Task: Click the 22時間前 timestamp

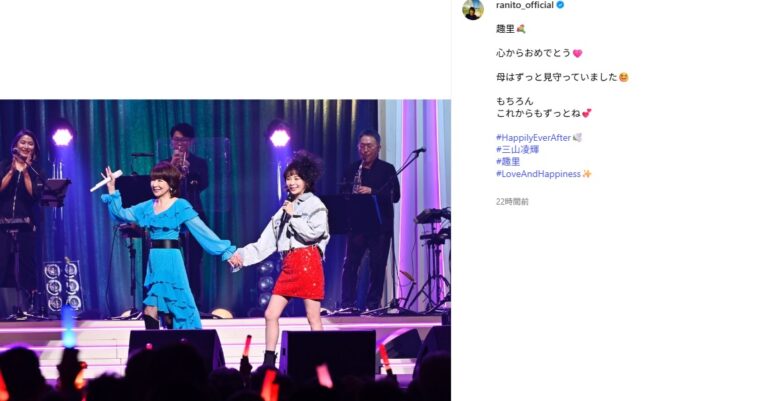Action: (x=512, y=201)
